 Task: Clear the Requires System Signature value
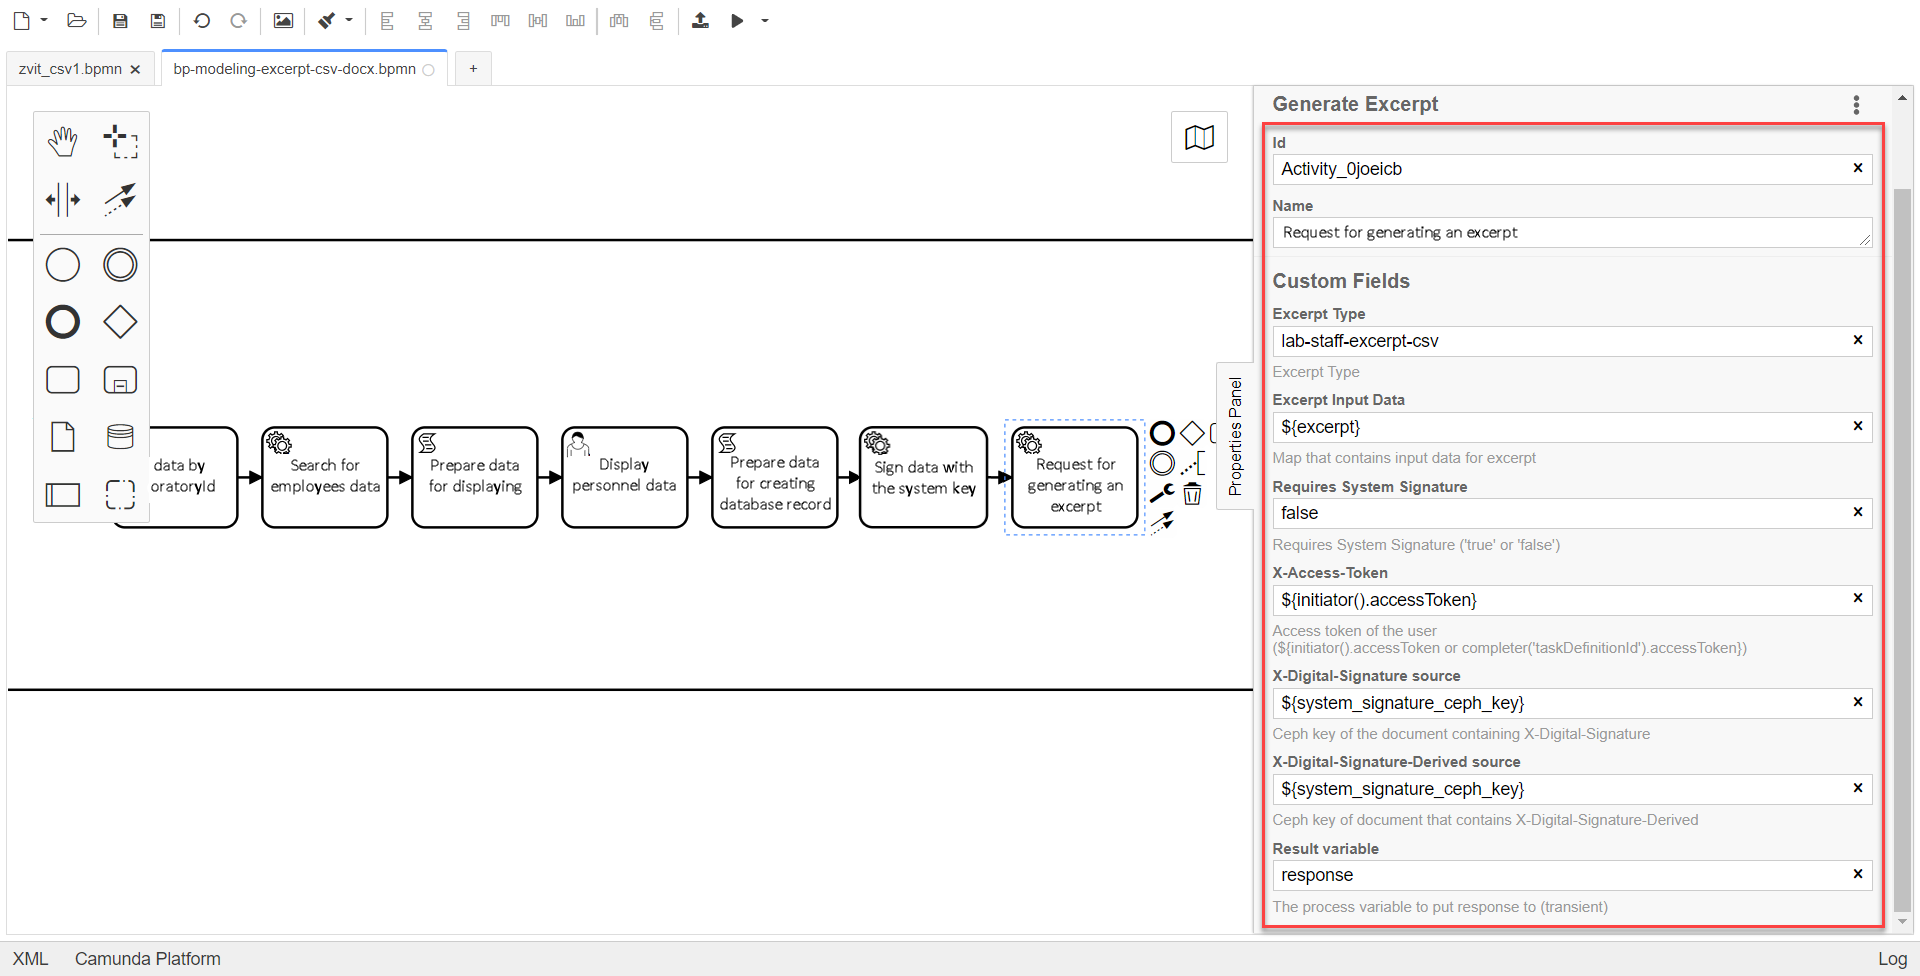tap(1858, 512)
